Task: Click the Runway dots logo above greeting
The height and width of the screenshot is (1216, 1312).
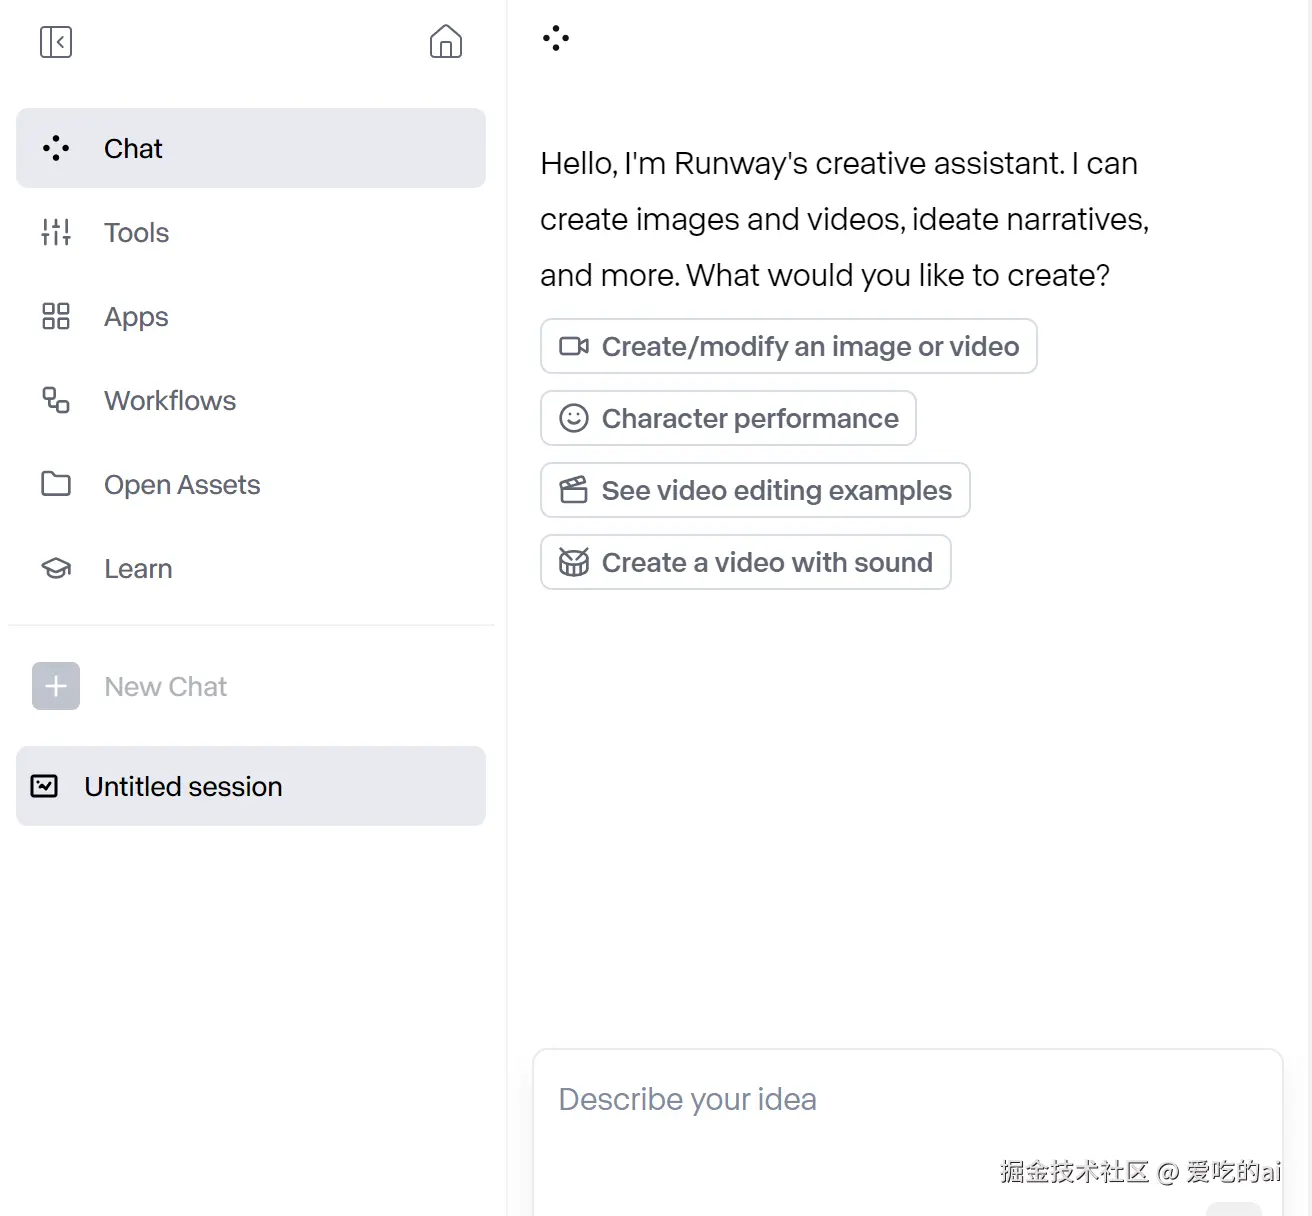Action: coord(556,39)
